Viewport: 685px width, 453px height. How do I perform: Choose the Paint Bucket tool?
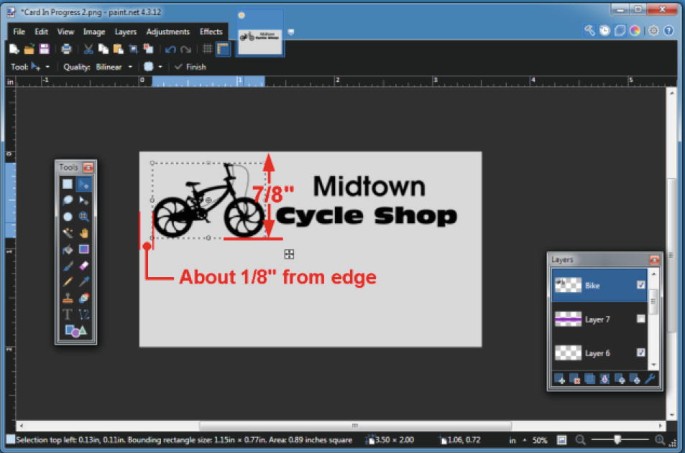click(68, 248)
